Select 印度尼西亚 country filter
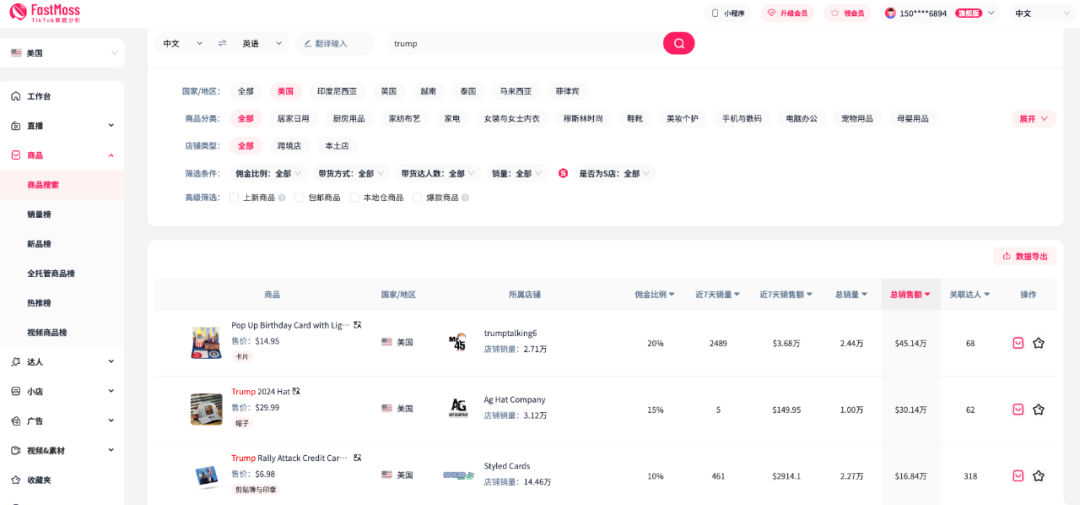 click(x=338, y=91)
